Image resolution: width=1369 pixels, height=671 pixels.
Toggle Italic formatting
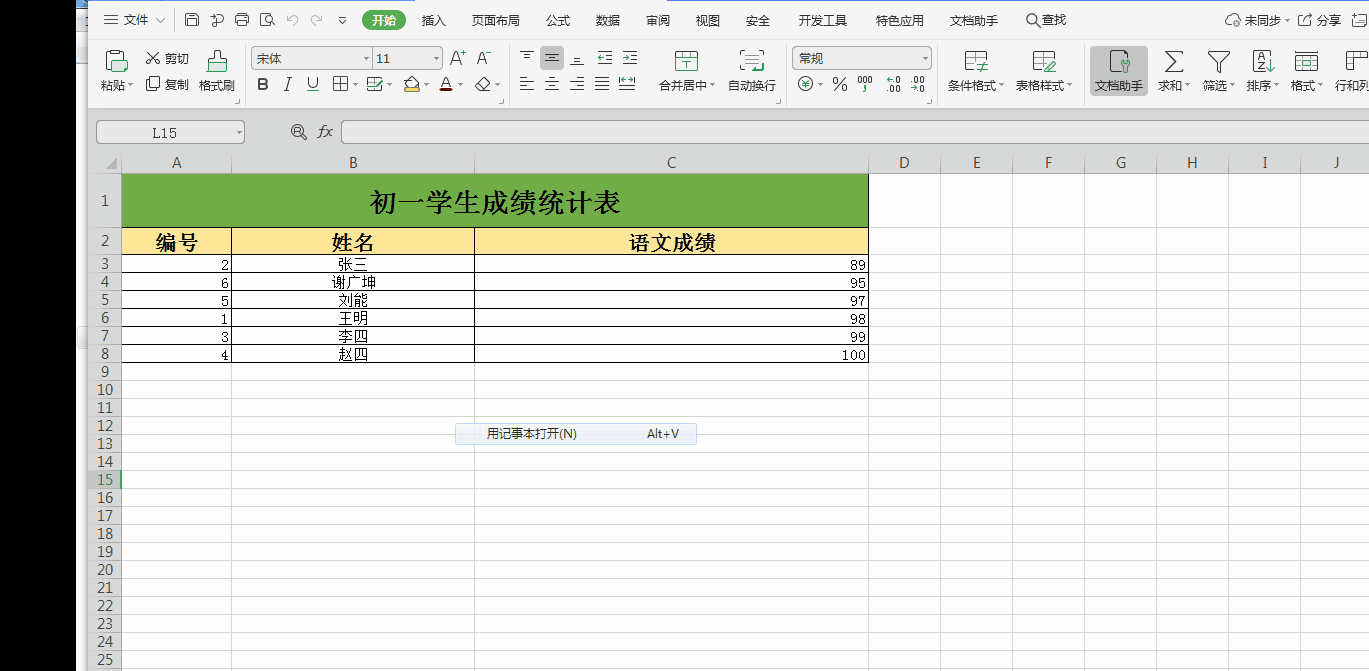point(288,85)
